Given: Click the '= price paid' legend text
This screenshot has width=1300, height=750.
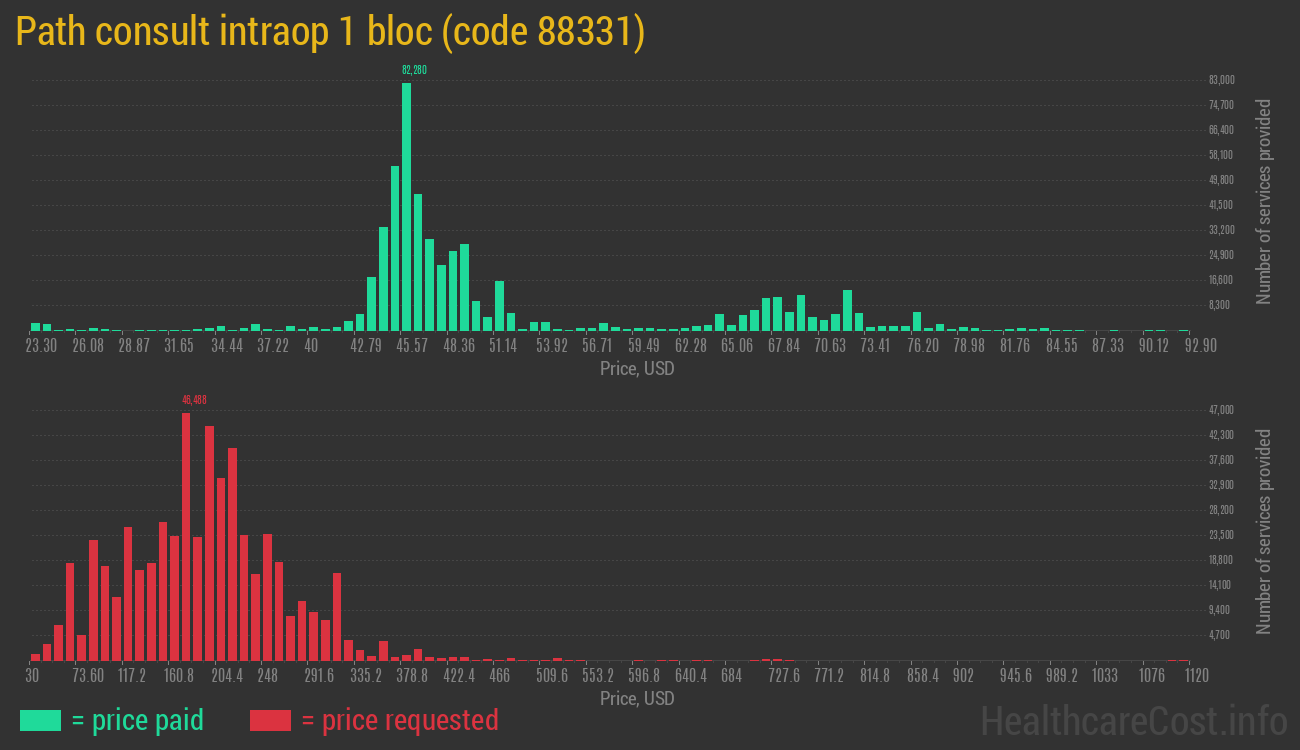Looking at the screenshot, I should 138,720.
